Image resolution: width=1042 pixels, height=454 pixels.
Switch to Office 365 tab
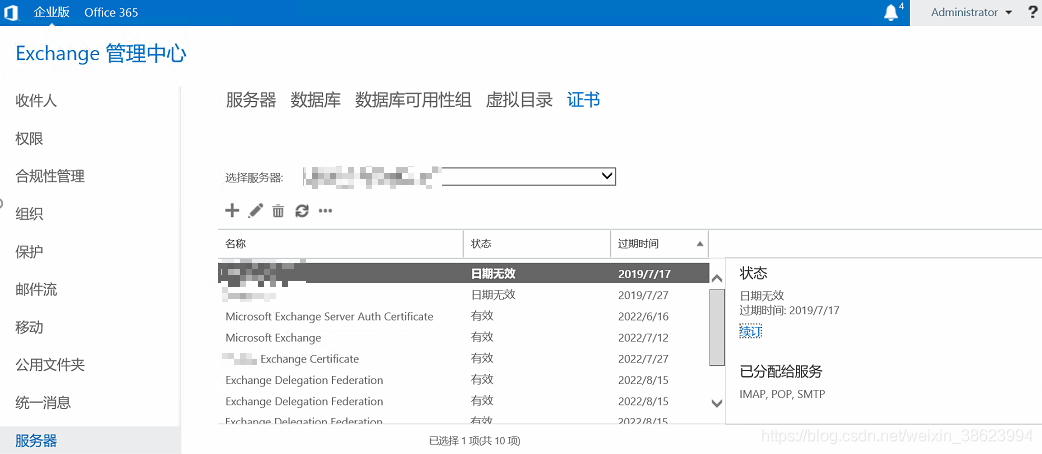(x=112, y=13)
